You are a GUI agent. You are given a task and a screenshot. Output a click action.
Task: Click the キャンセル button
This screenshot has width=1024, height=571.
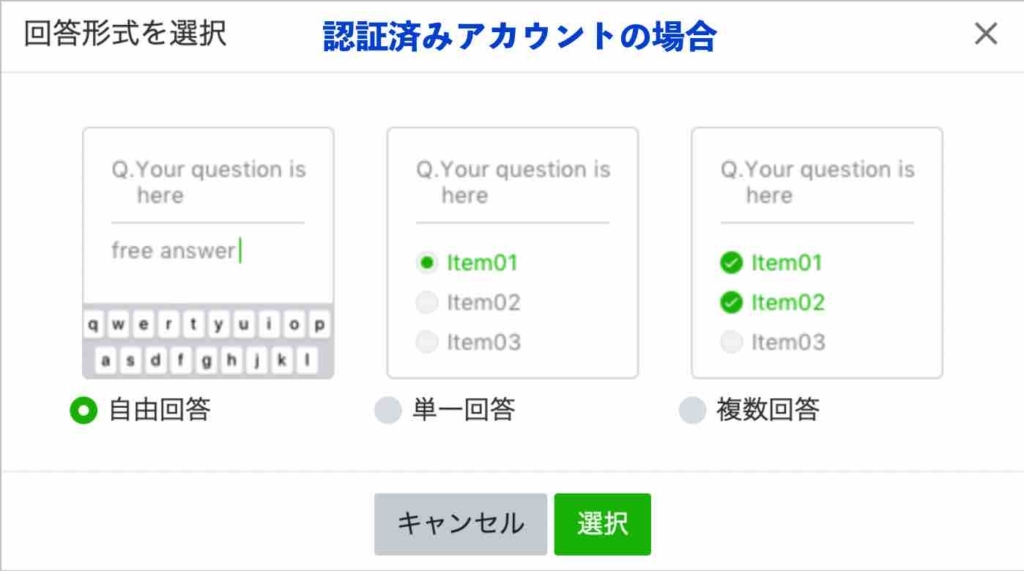pos(460,524)
